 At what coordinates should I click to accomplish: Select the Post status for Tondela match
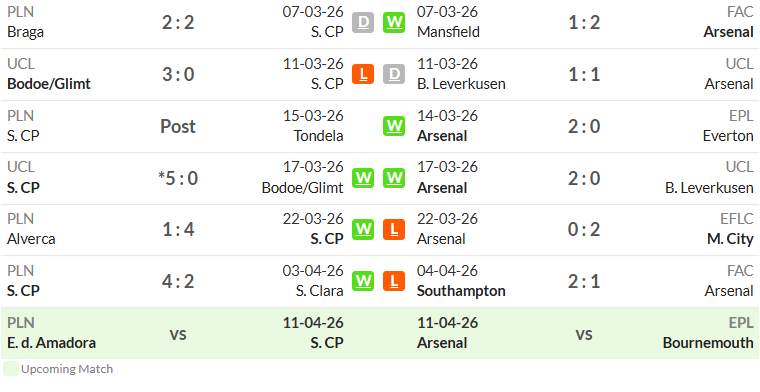point(178,126)
